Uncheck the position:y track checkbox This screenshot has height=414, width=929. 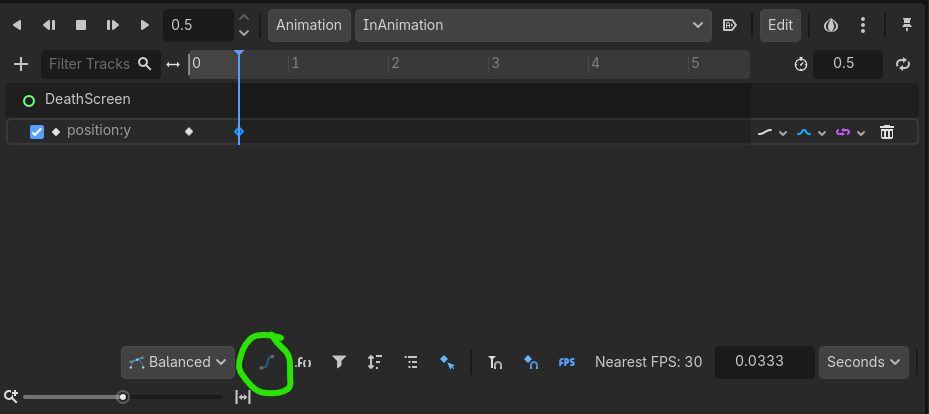(x=37, y=132)
